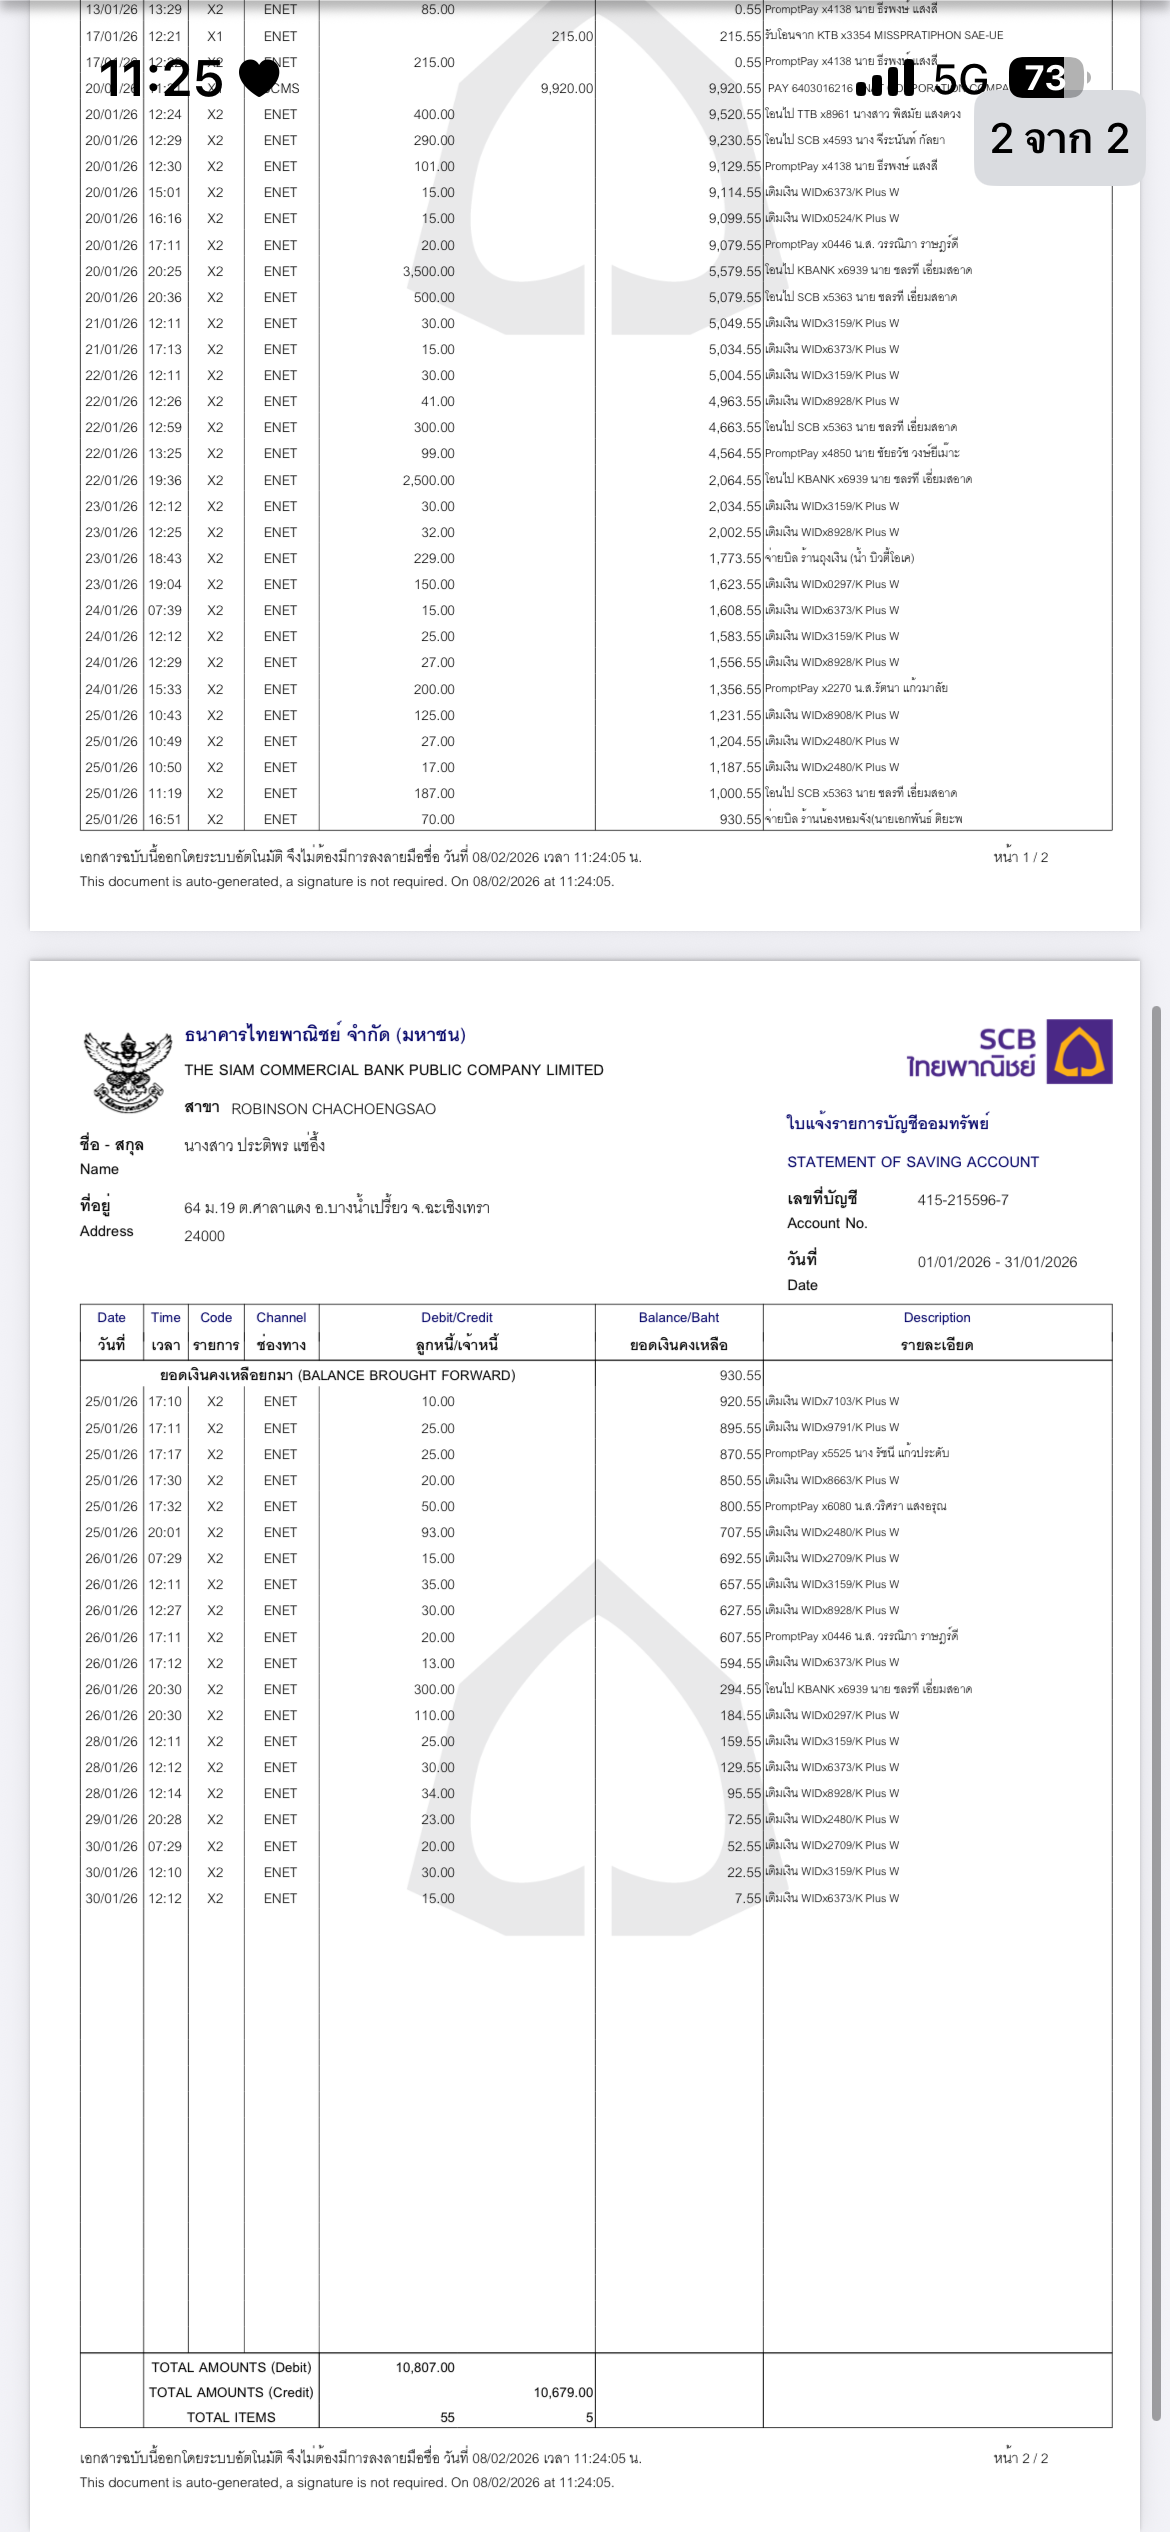Click the STATEMENT OF SAVING ACCOUNT title

tap(912, 1162)
